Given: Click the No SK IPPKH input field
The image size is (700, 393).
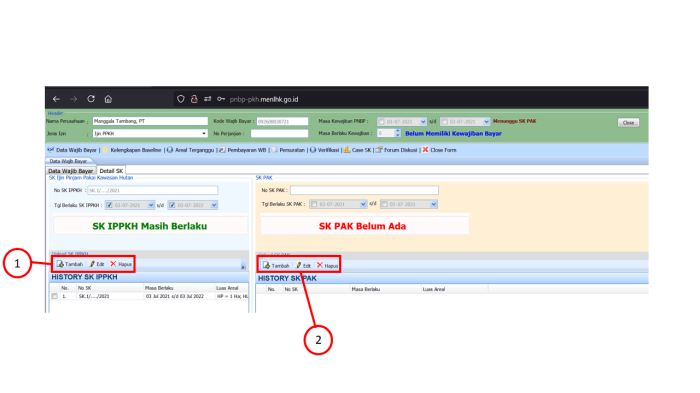Looking at the screenshot, I should (x=153, y=190).
